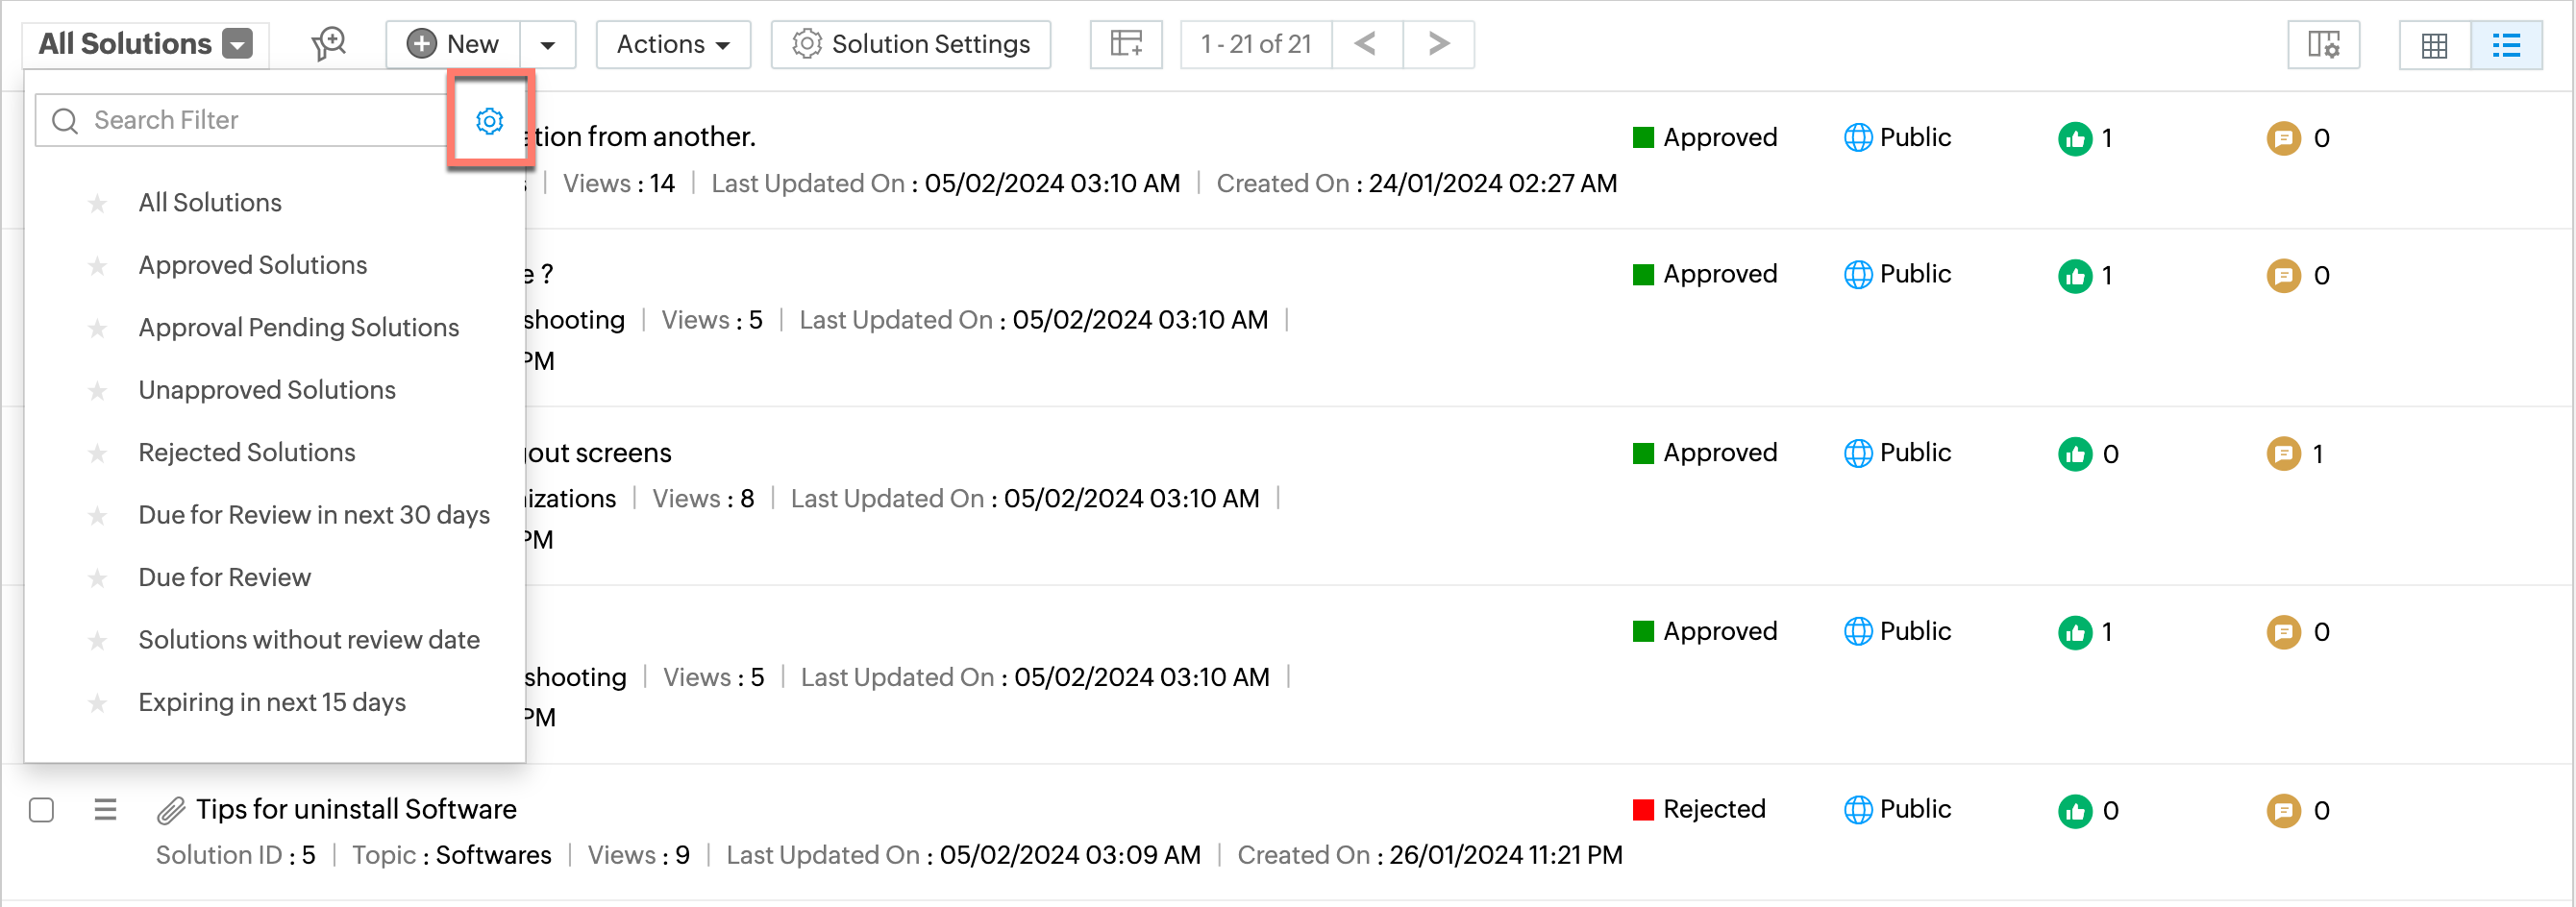Screen dimensions: 2576x907
Task: Star the Approved Solutions filter as favorite
Action: click(97, 266)
